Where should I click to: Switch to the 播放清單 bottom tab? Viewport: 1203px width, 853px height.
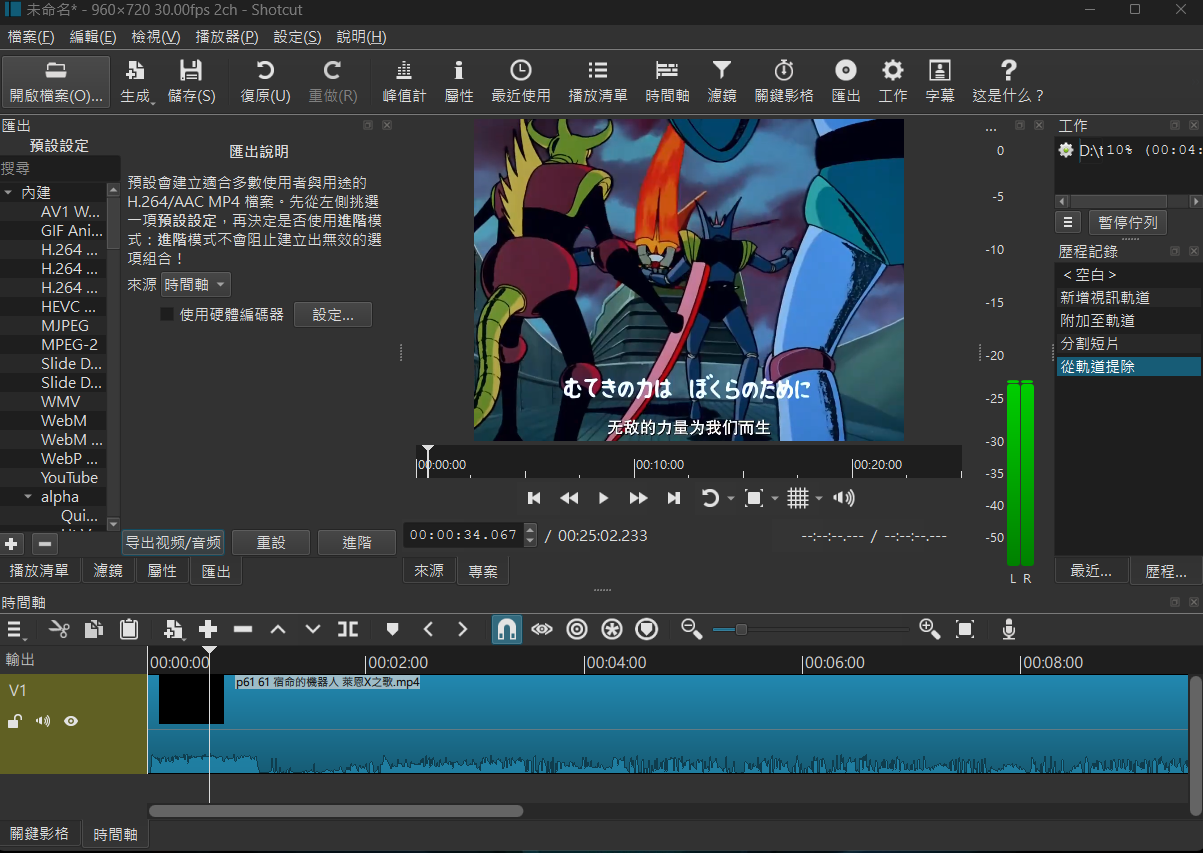[x=39, y=571]
